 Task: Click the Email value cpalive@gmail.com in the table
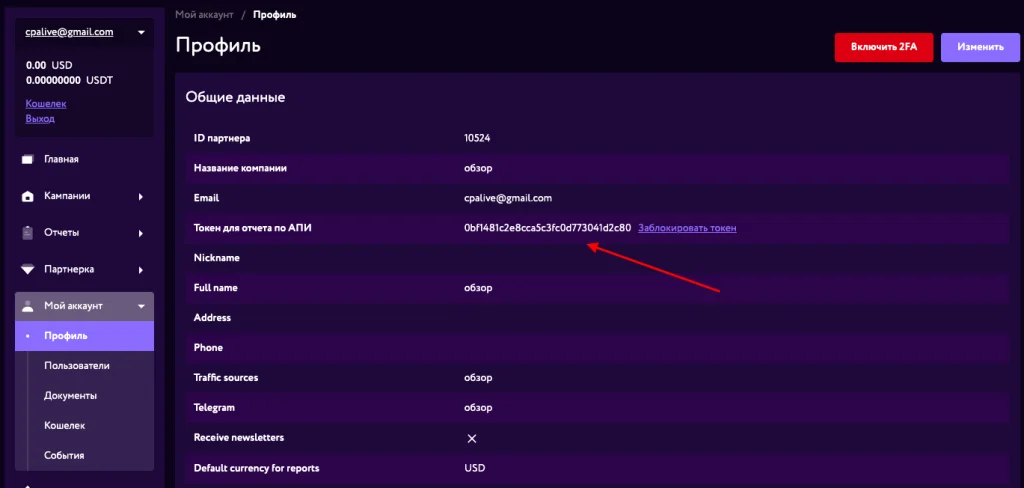click(x=507, y=198)
